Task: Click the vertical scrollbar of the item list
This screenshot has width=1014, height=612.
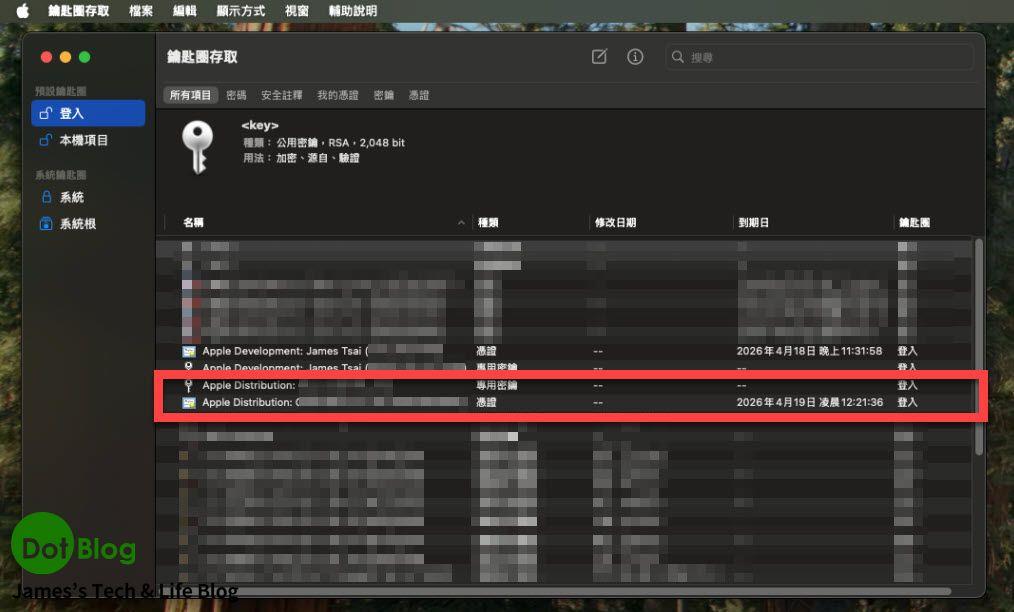Action: tap(978, 340)
